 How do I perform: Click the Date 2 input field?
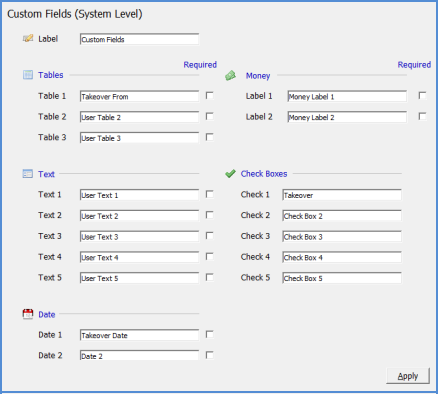(x=139, y=356)
